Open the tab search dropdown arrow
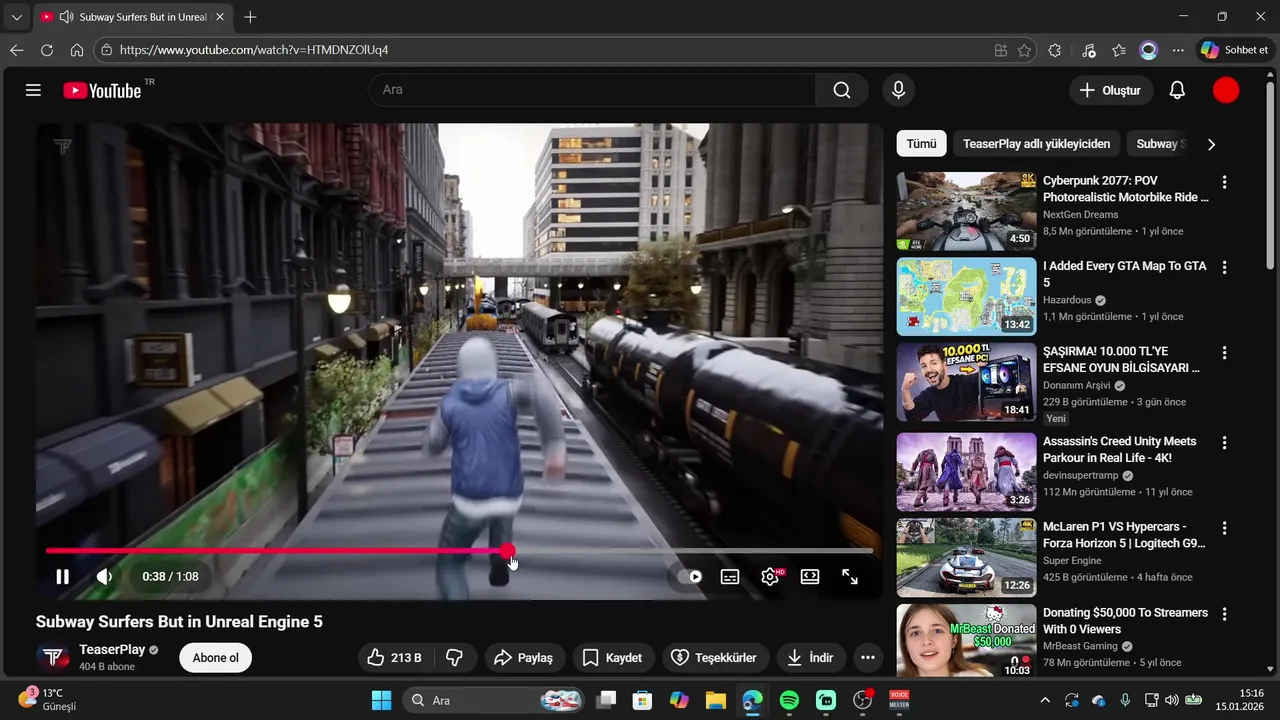Image resolution: width=1280 pixels, height=720 pixels. [x=16, y=17]
